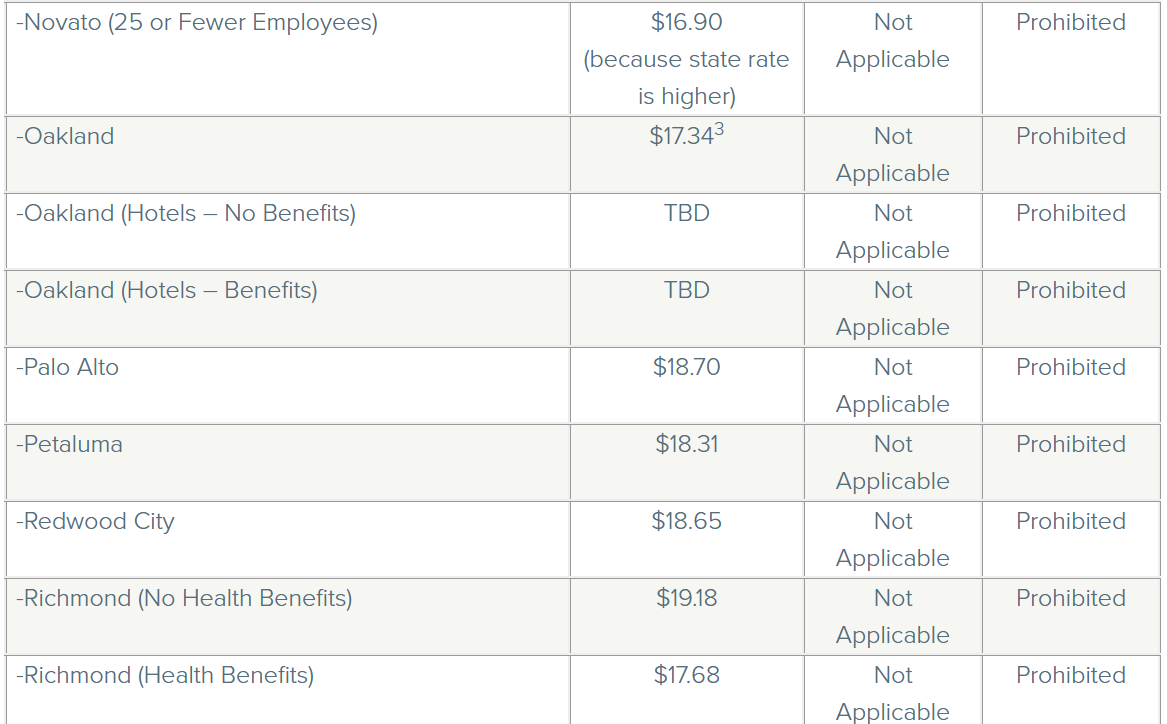Click the plain -Oakland row label
1167x724 pixels.
[65, 137]
